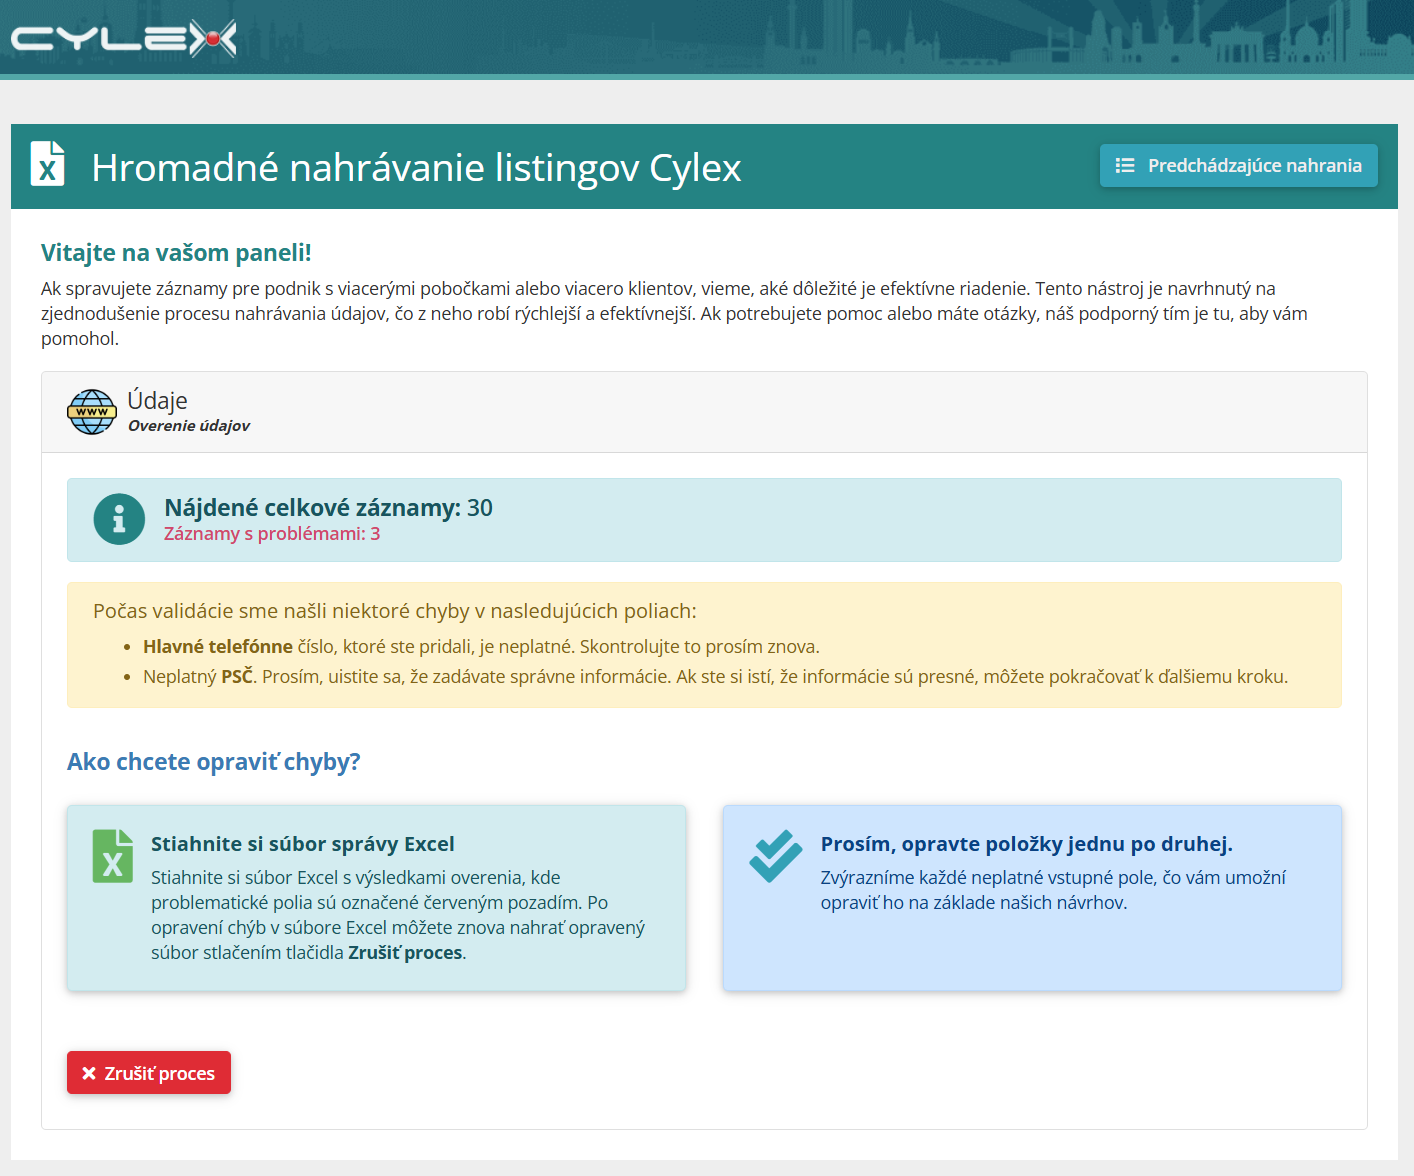Screen dimensions: 1414x1176
Task: Cancel with the red Zrušiť proces button
Action: 149,1073
